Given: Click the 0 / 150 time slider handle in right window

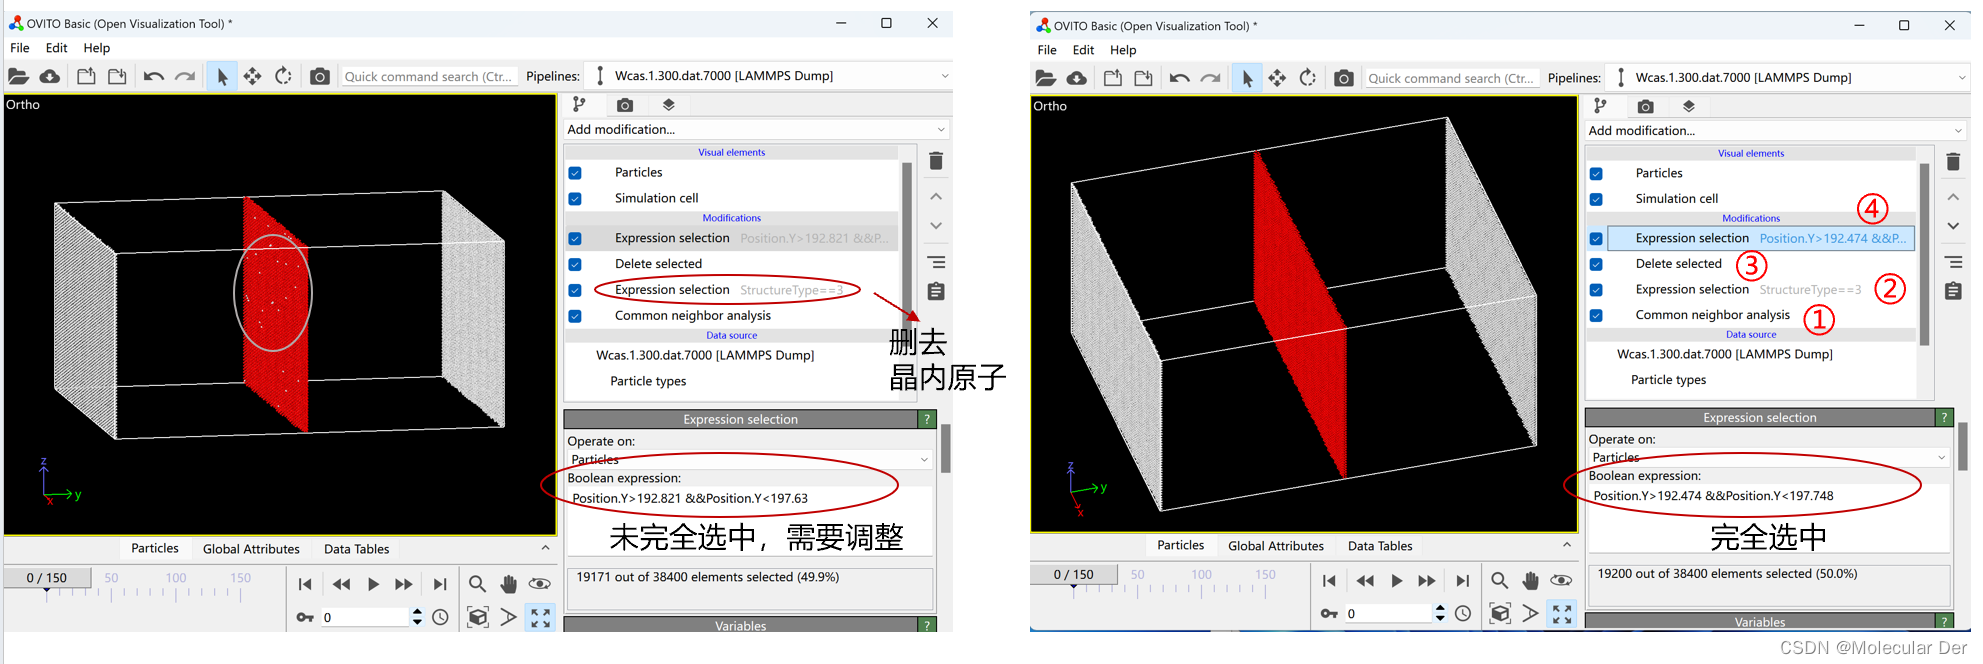Looking at the screenshot, I should click(x=1073, y=575).
